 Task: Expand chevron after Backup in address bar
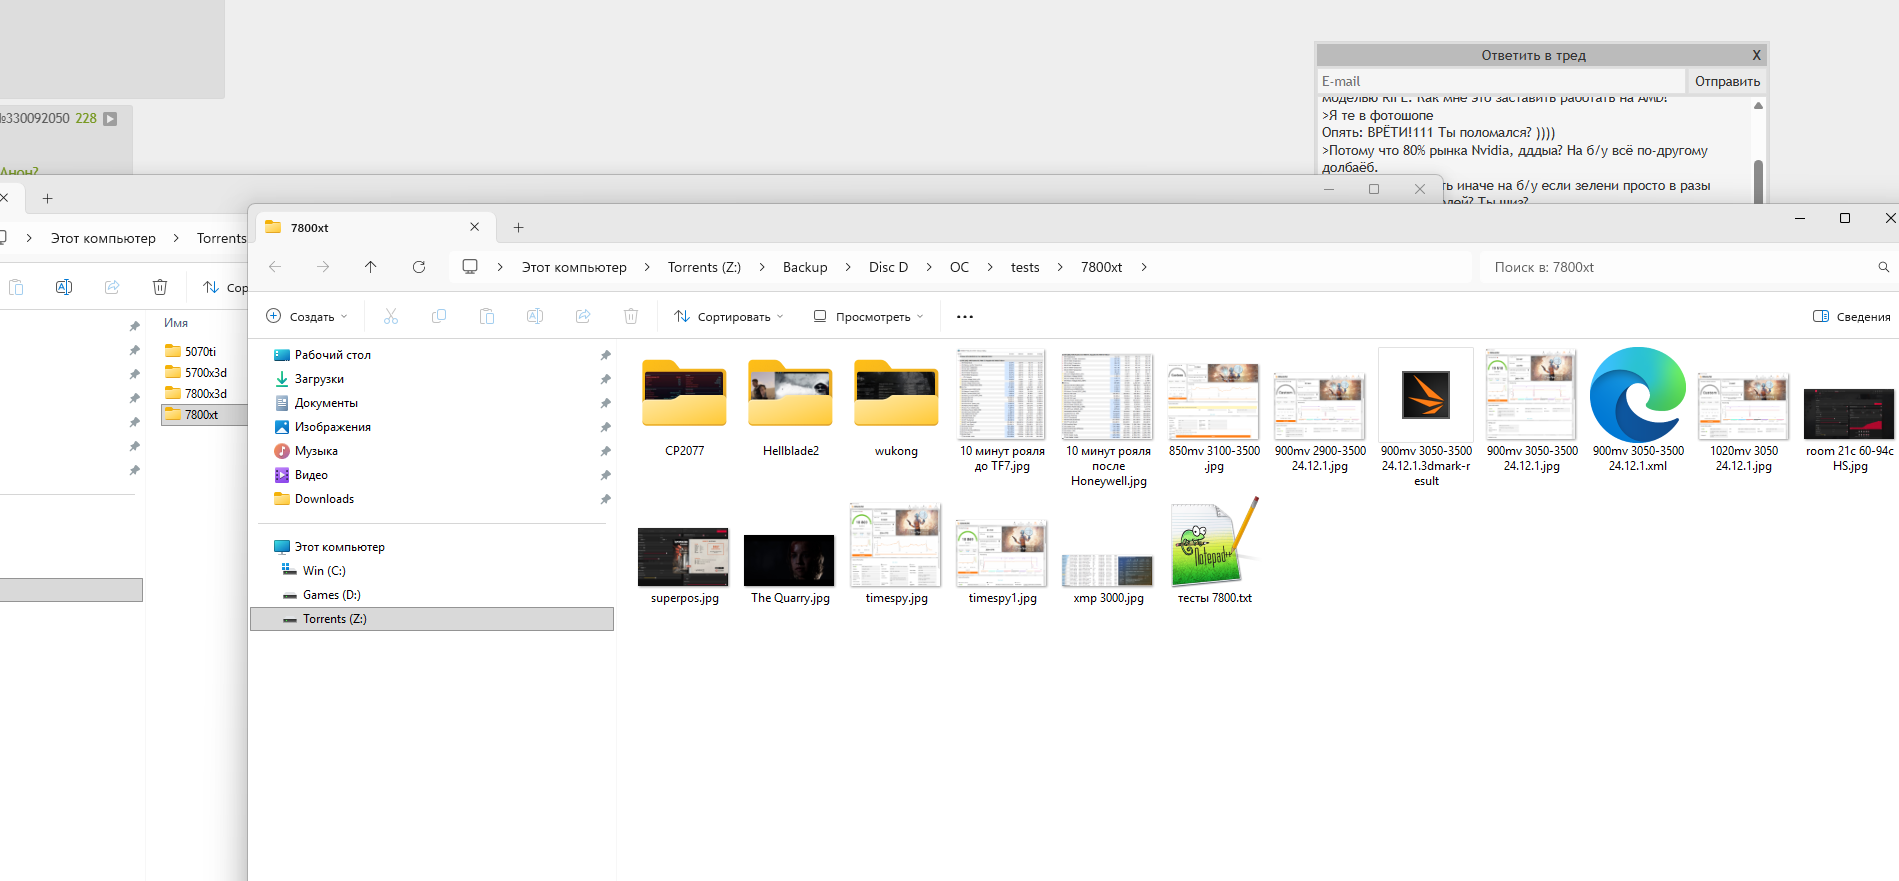coord(848,267)
